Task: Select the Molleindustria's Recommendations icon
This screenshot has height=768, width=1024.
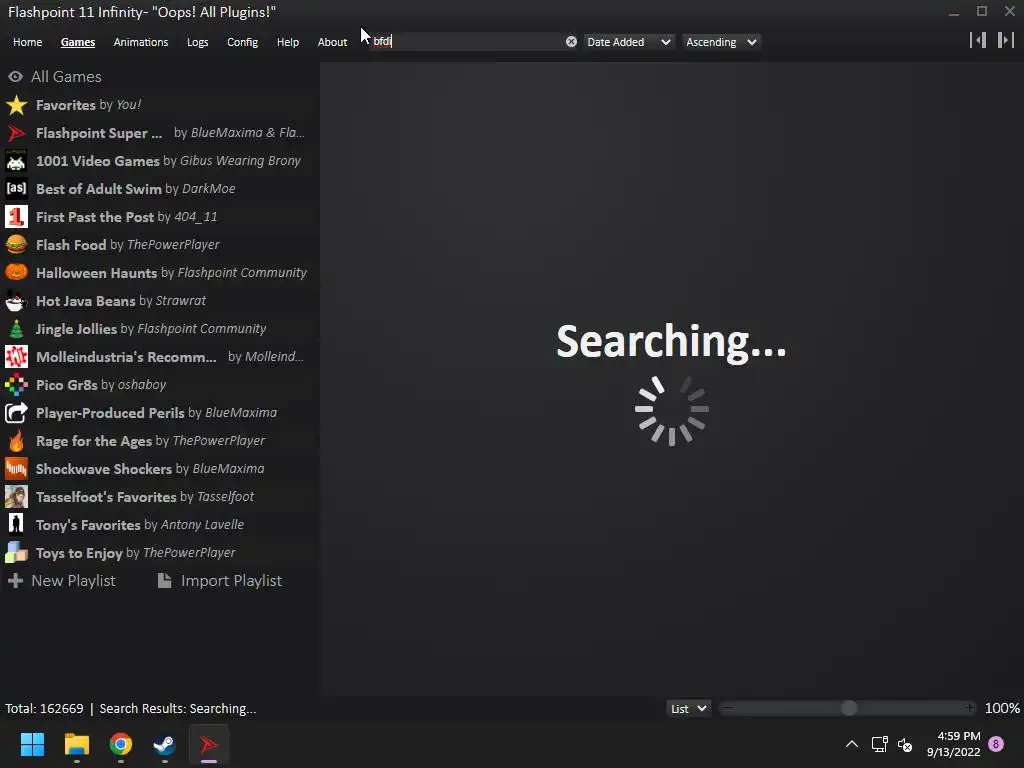Action: 16,357
